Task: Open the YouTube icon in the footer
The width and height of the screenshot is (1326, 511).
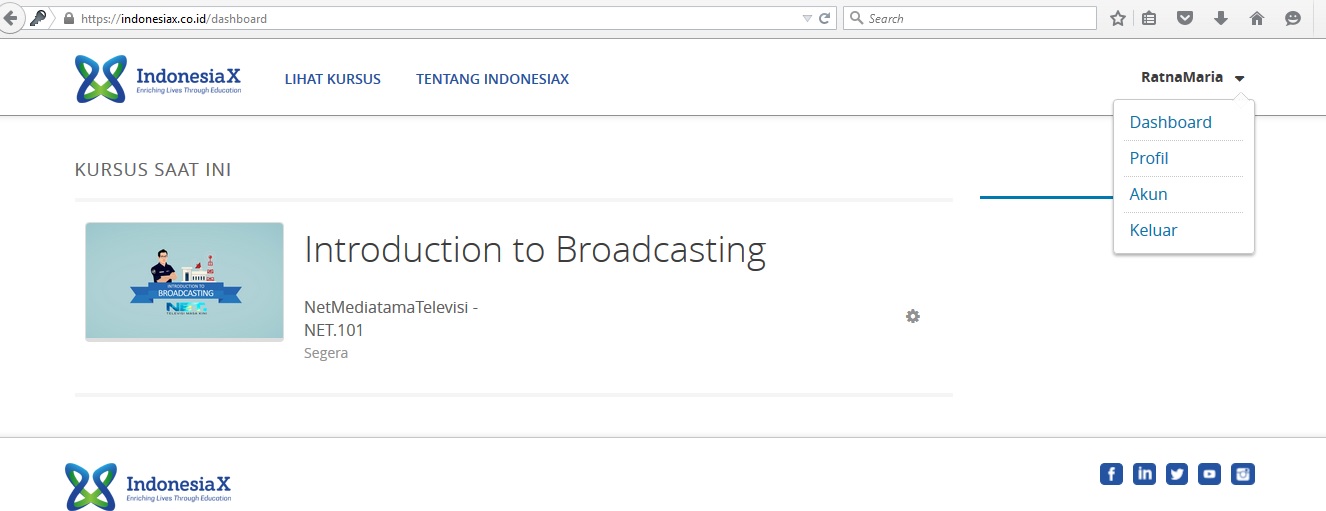Action: click(x=1210, y=474)
